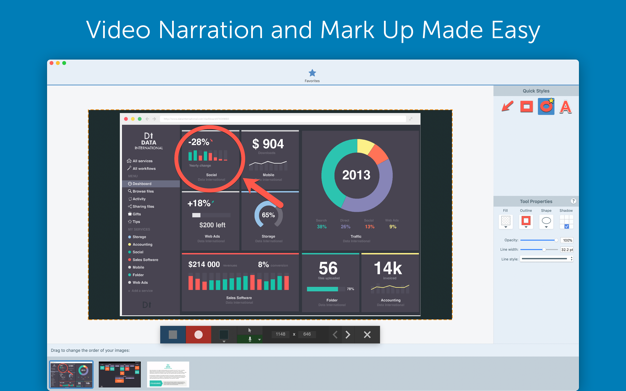
Task: Toggle the cursor capture icon in recording bar
Action: tap(250, 330)
